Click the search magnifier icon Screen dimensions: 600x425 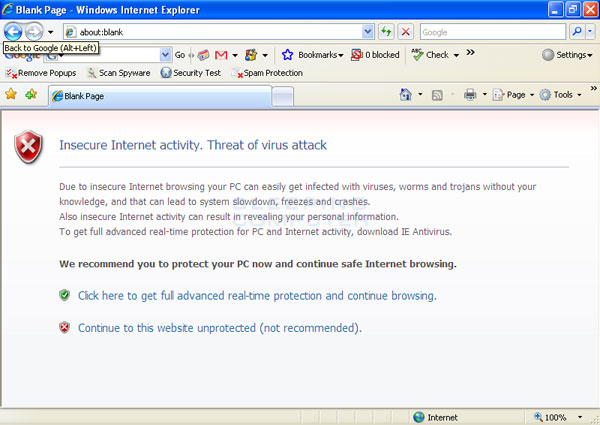(x=576, y=32)
